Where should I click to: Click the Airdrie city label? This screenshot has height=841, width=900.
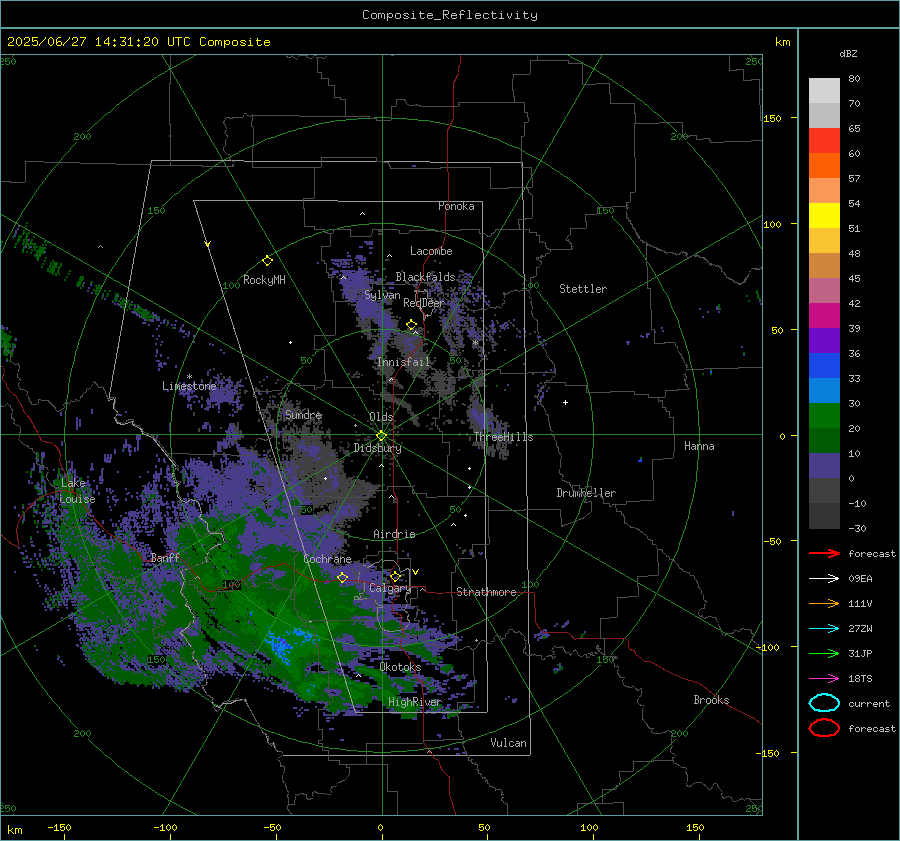(x=394, y=534)
